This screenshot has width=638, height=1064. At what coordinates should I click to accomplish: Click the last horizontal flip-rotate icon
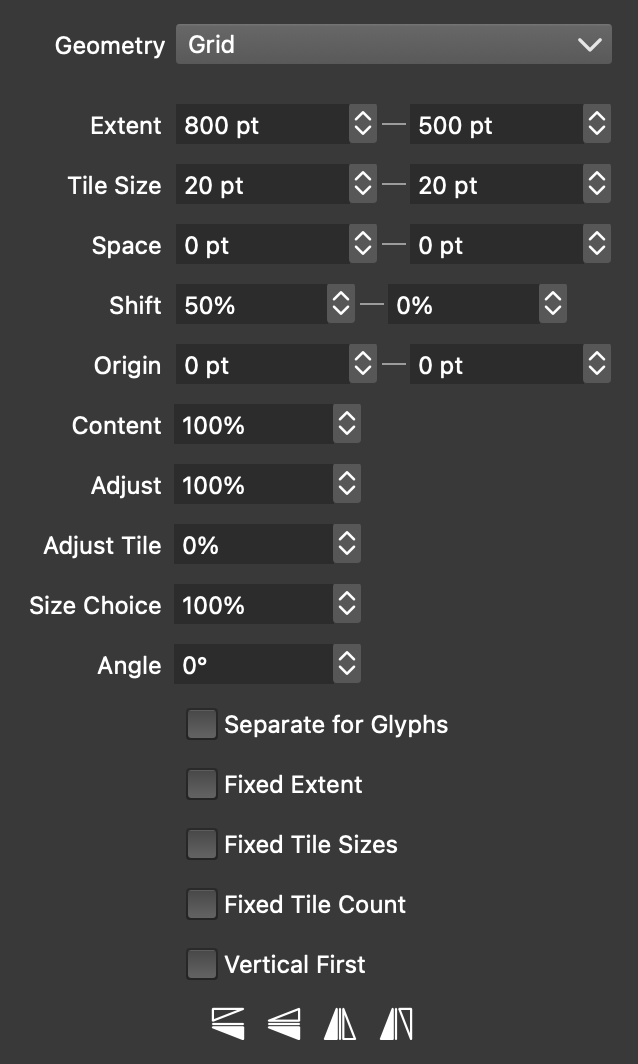[x=397, y=1023]
